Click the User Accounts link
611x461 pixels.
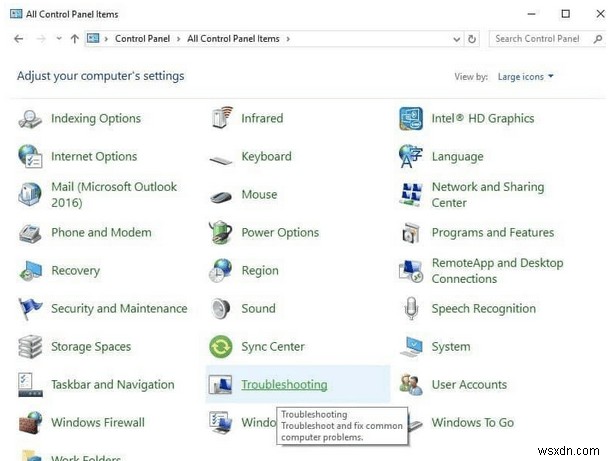point(469,385)
